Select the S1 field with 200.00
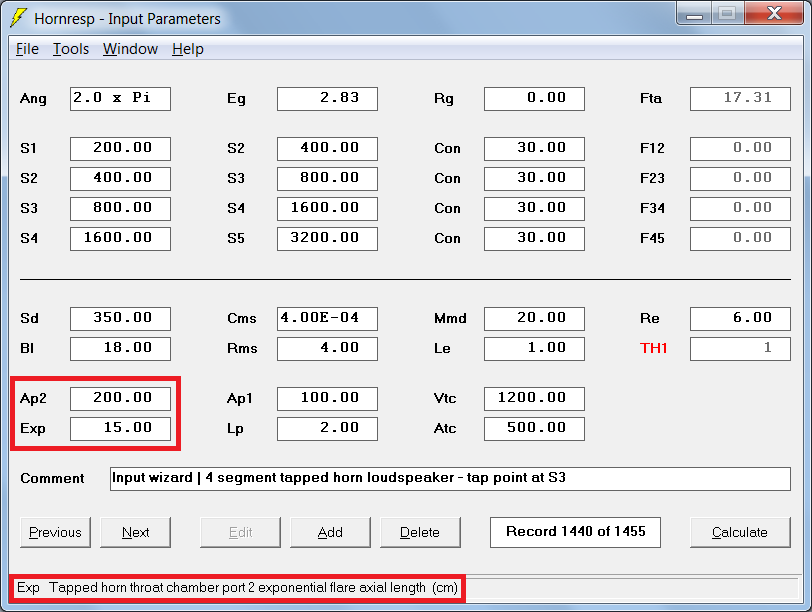 (x=120, y=149)
